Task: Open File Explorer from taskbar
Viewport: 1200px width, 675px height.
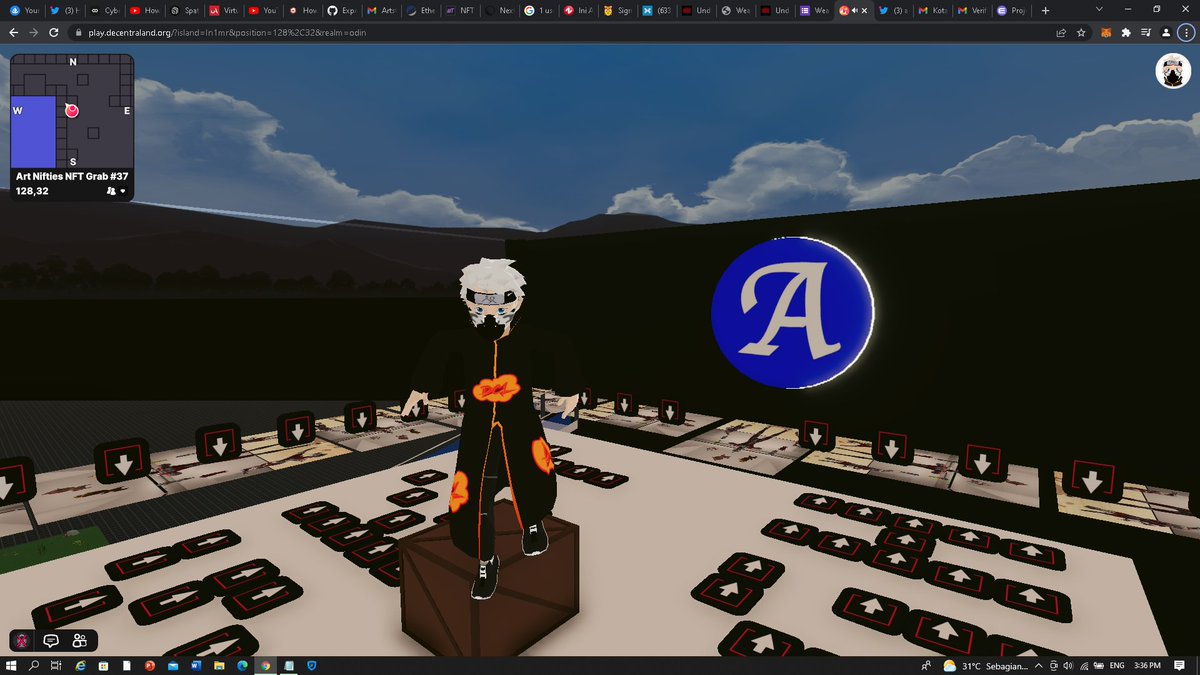Action: click(x=219, y=666)
